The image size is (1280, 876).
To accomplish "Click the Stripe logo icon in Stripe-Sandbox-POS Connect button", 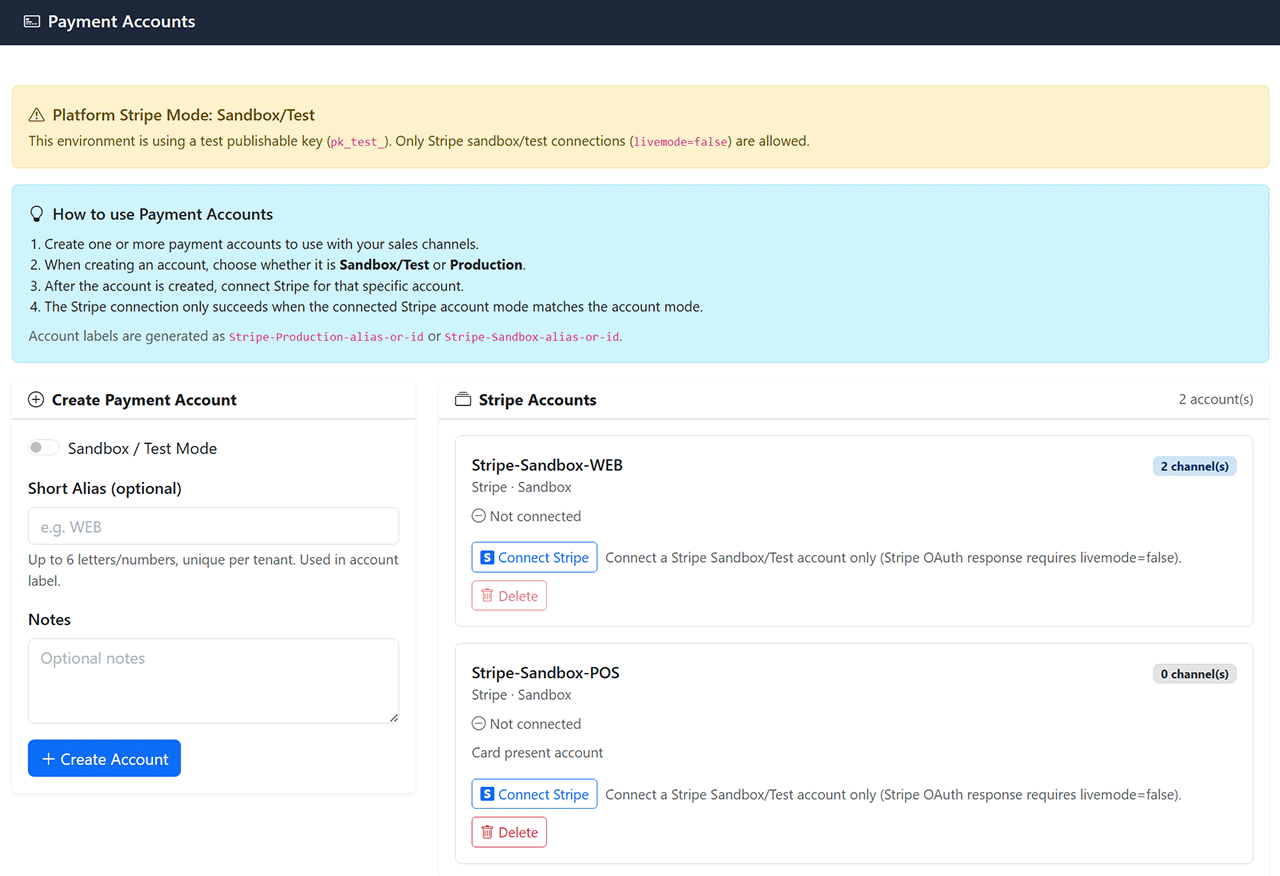I will [487, 795].
